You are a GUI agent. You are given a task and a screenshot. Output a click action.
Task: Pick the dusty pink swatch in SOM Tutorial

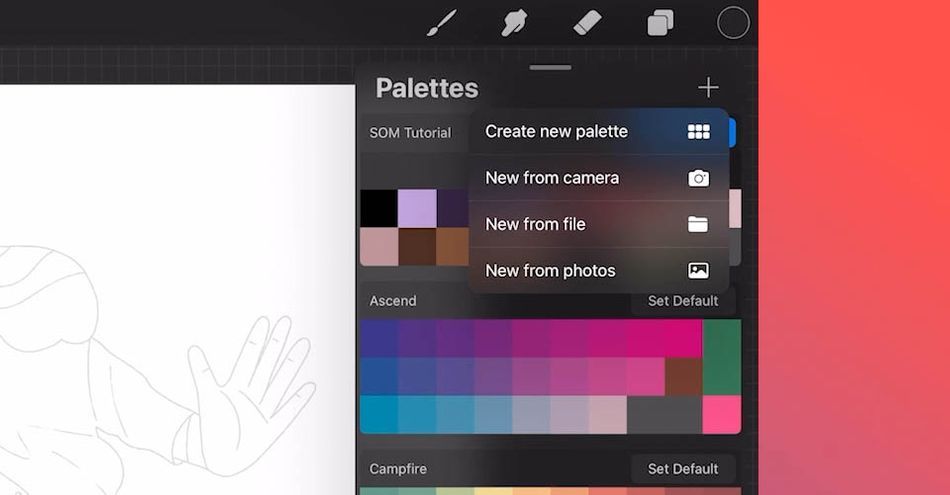[x=379, y=247]
